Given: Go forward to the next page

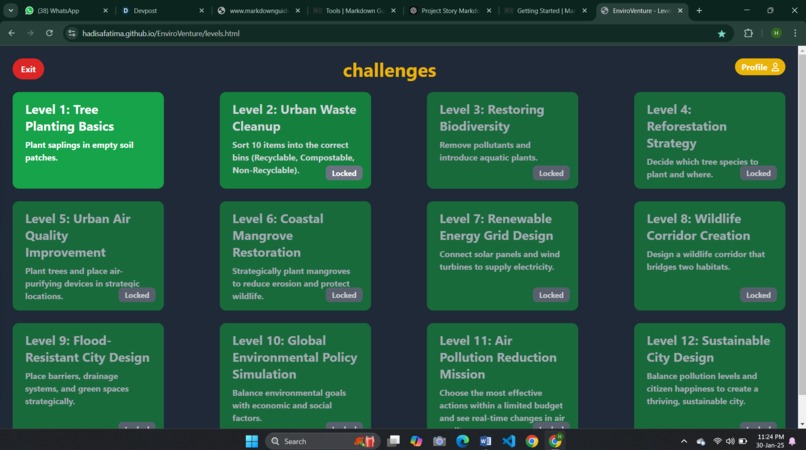Looking at the screenshot, I should (30, 33).
